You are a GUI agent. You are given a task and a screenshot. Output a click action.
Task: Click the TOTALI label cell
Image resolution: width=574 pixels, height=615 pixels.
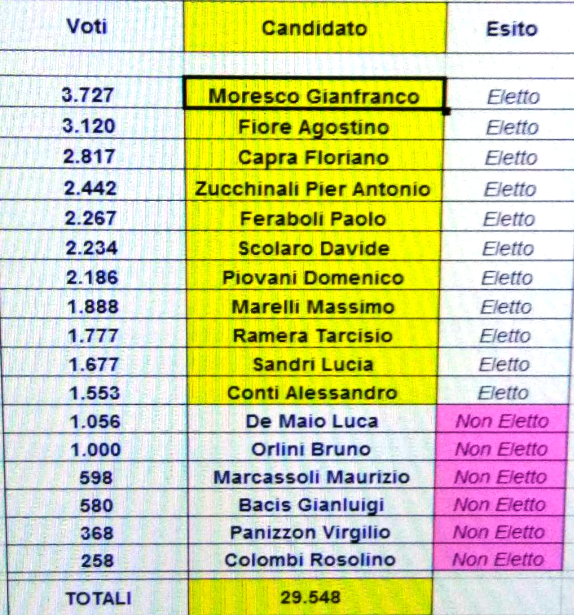98,597
